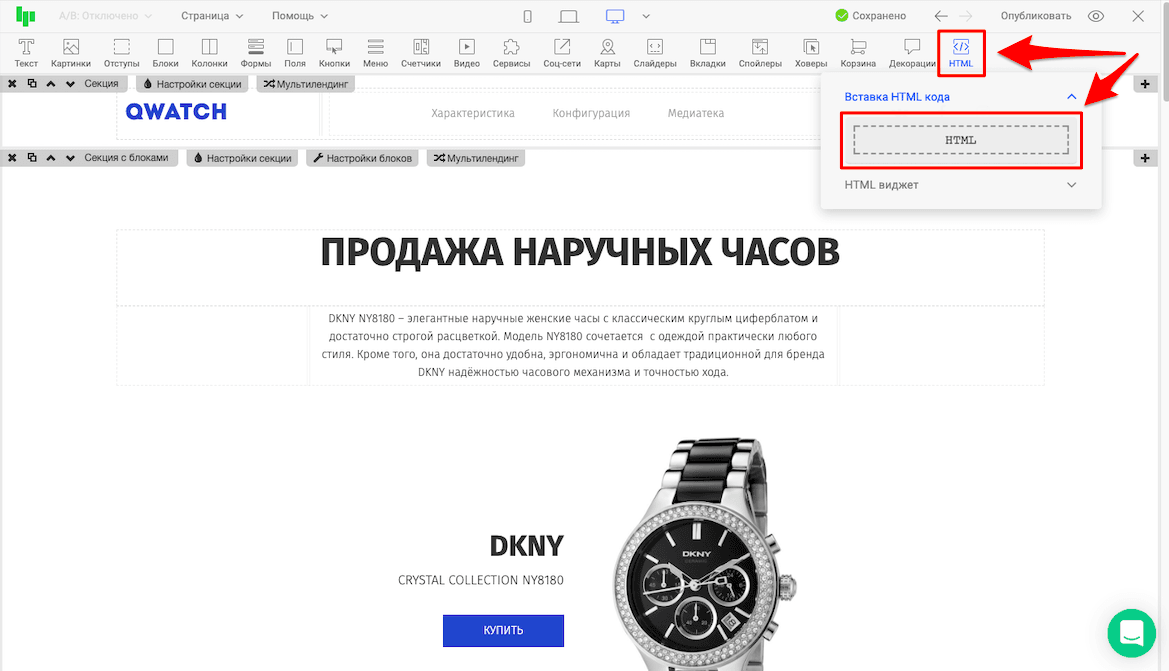This screenshot has width=1169, height=671.
Task: Select the desktop monitor preview
Action: click(615, 16)
